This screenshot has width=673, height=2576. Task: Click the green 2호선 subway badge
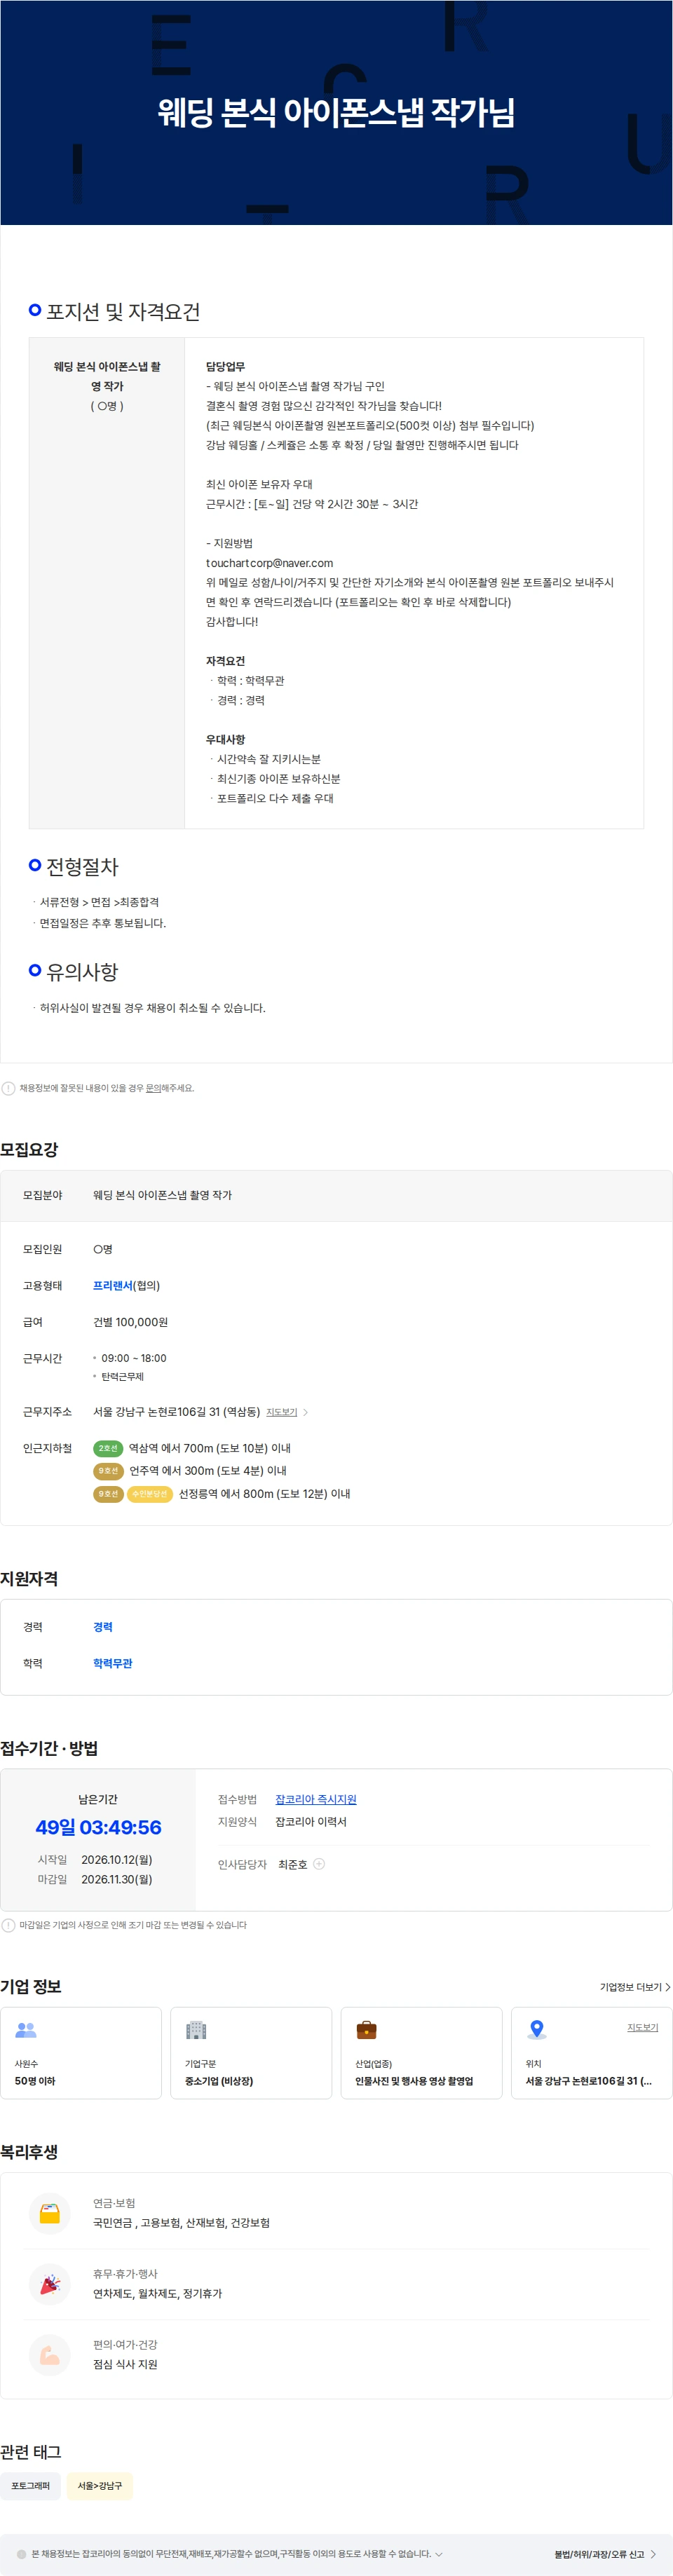pyautogui.click(x=108, y=1448)
